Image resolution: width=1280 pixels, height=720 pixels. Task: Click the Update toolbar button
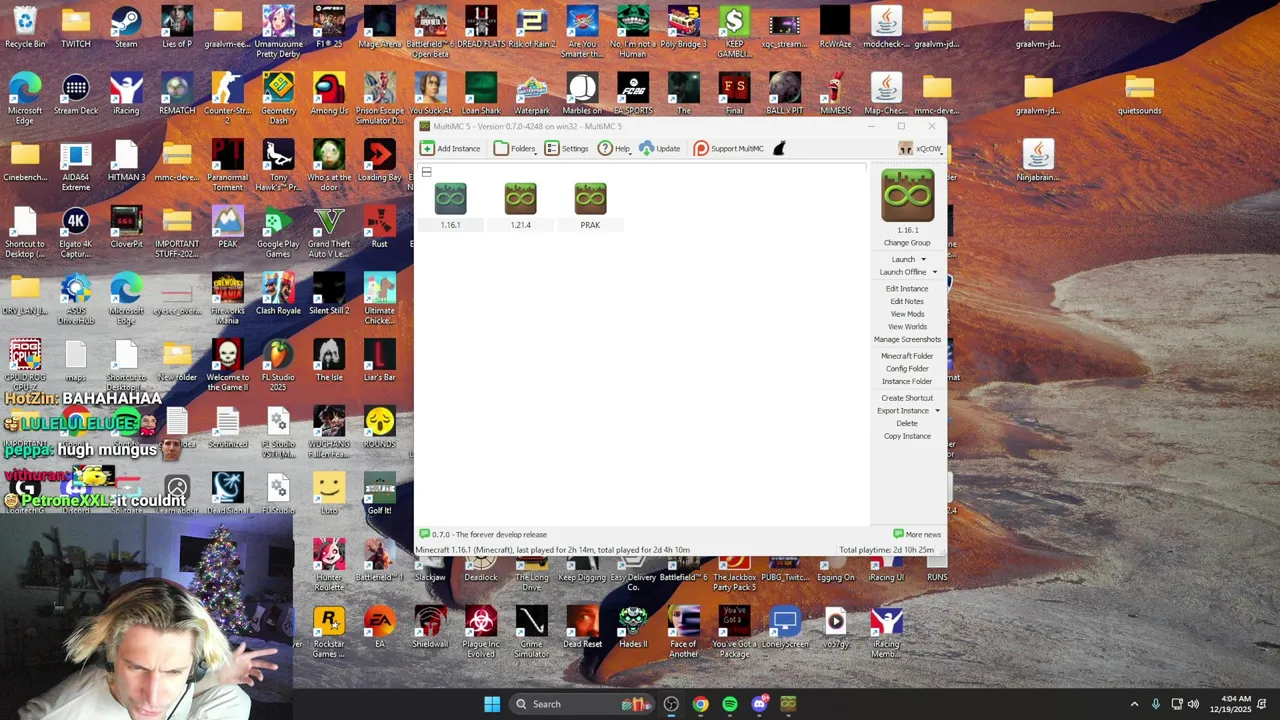660,148
